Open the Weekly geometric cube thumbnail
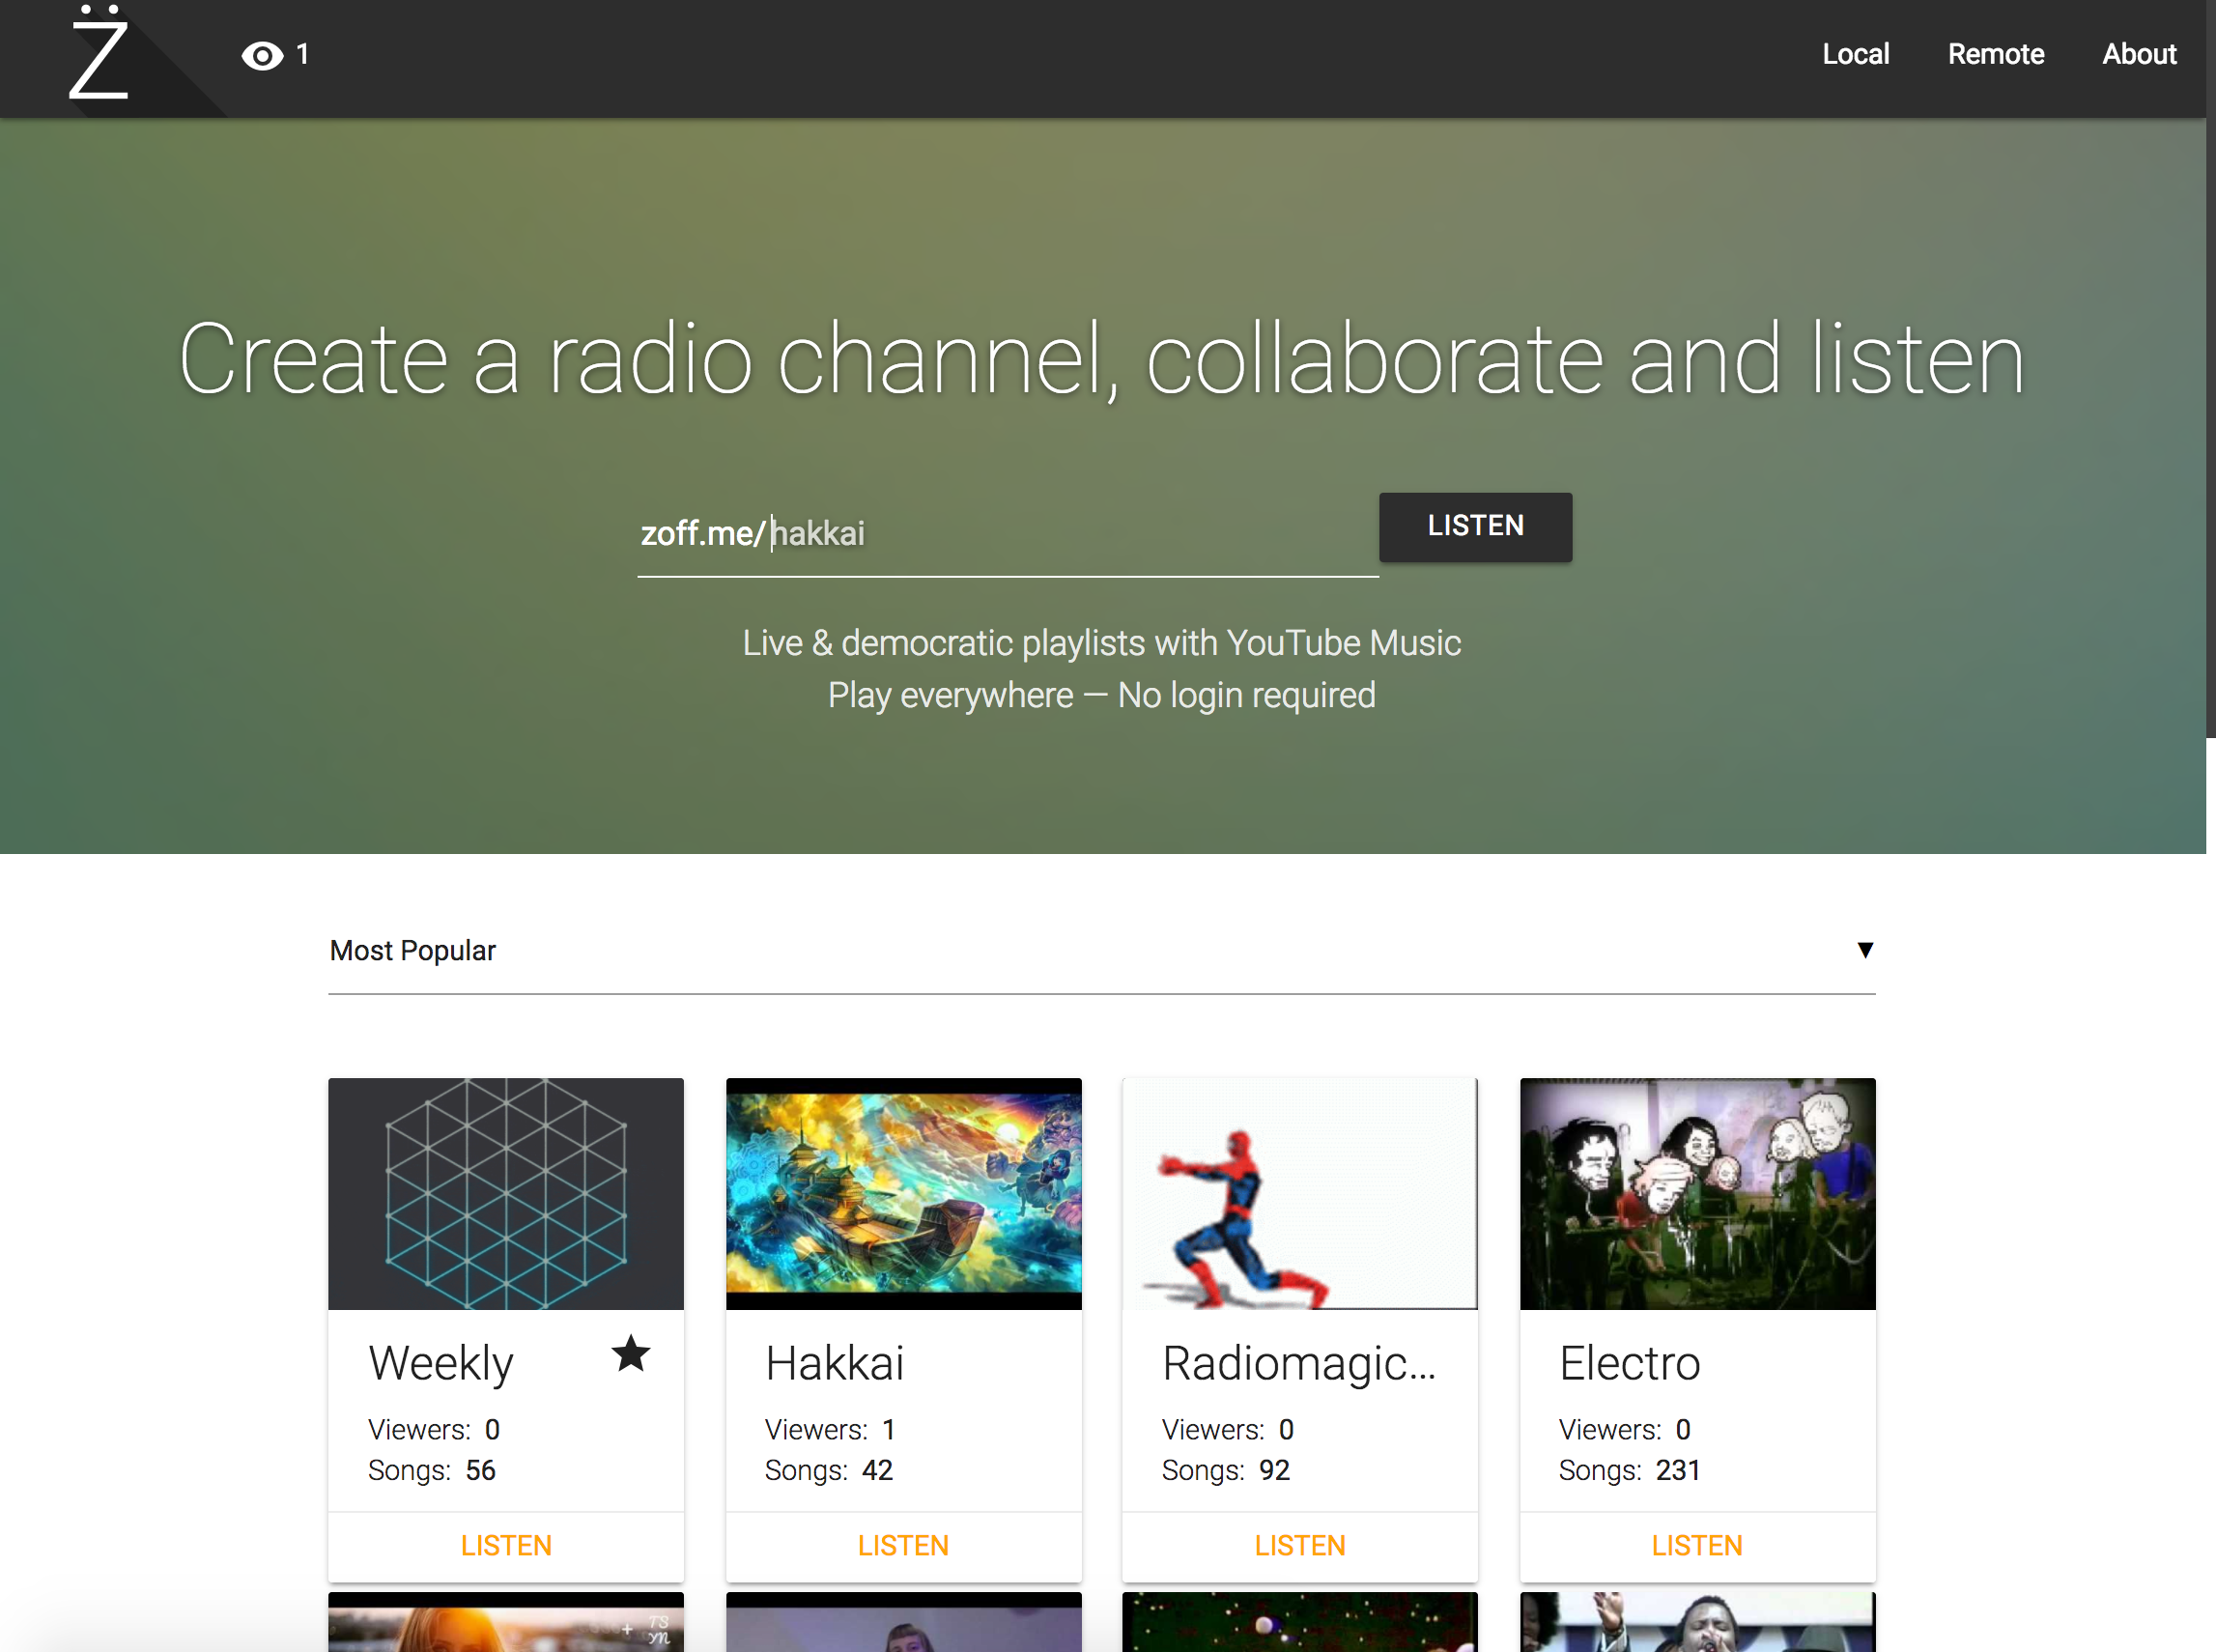The height and width of the screenshot is (1652, 2216). click(505, 1193)
